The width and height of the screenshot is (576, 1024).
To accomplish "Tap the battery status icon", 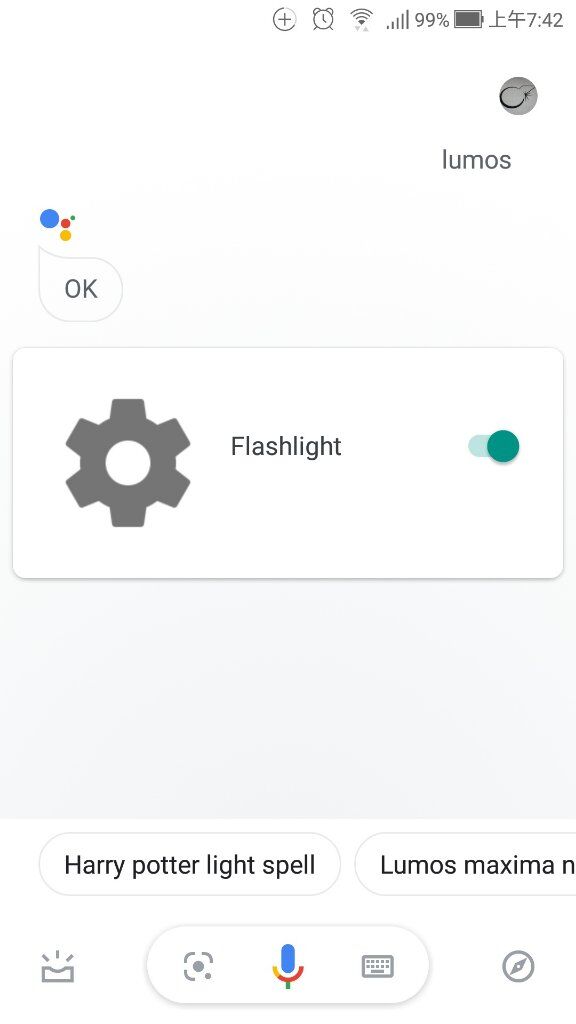I will click(468, 20).
